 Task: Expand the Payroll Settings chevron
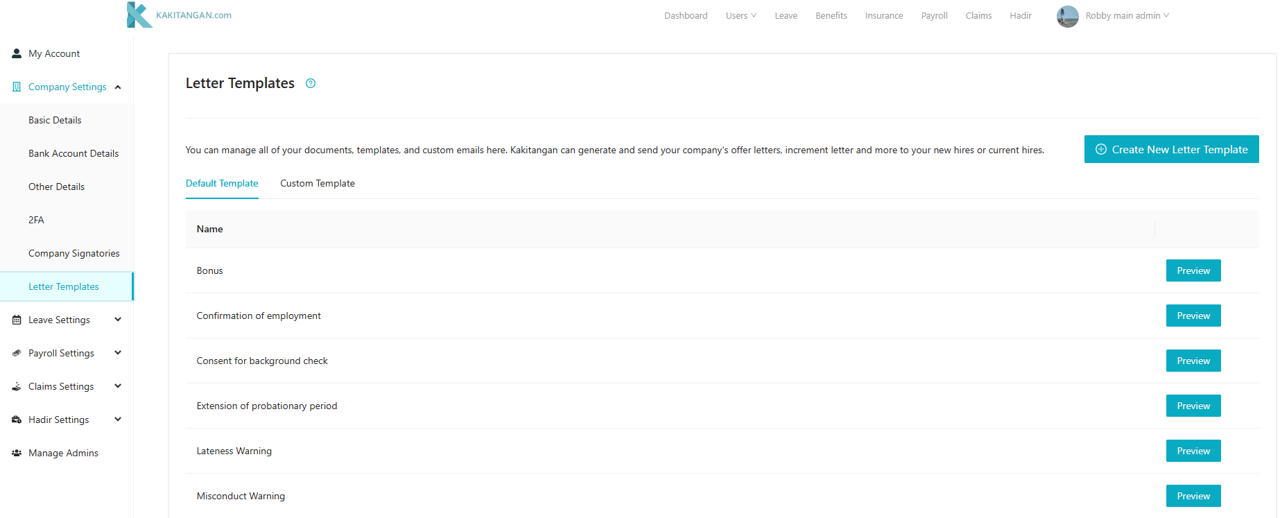pos(118,353)
